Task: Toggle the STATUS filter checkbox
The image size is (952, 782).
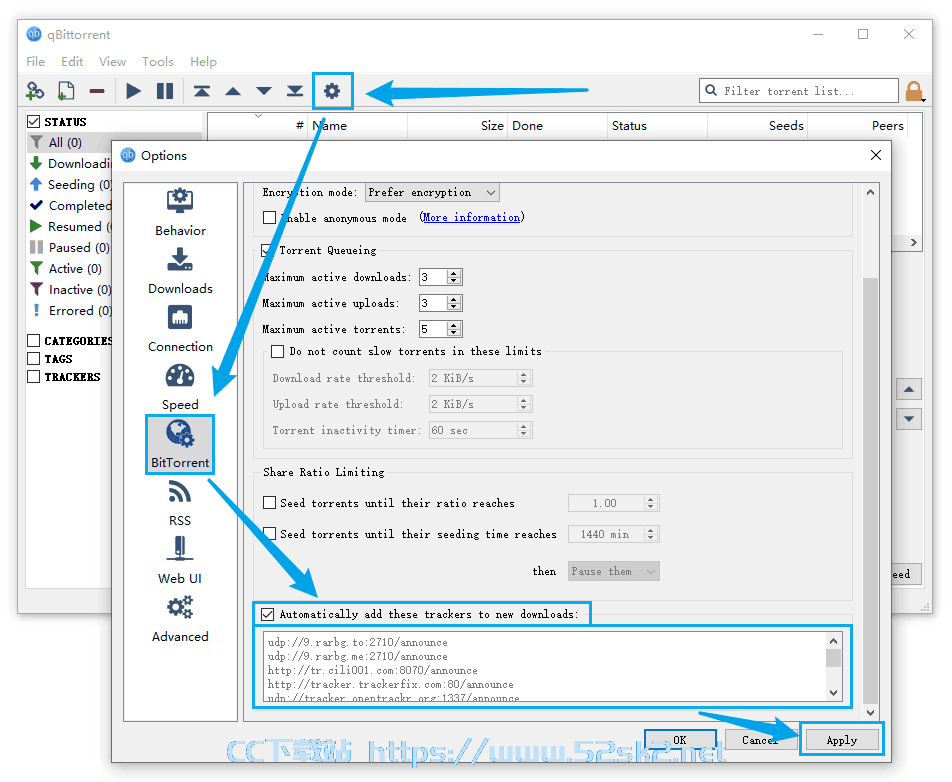Action: click(x=34, y=122)
